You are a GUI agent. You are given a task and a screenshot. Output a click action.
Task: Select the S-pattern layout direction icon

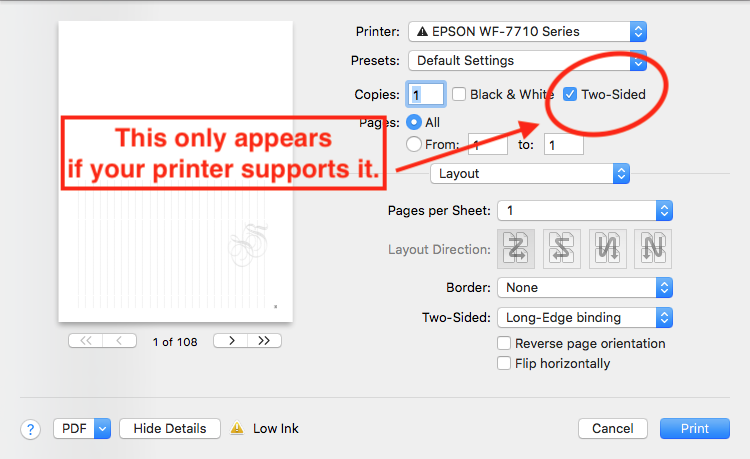[562, 249]
